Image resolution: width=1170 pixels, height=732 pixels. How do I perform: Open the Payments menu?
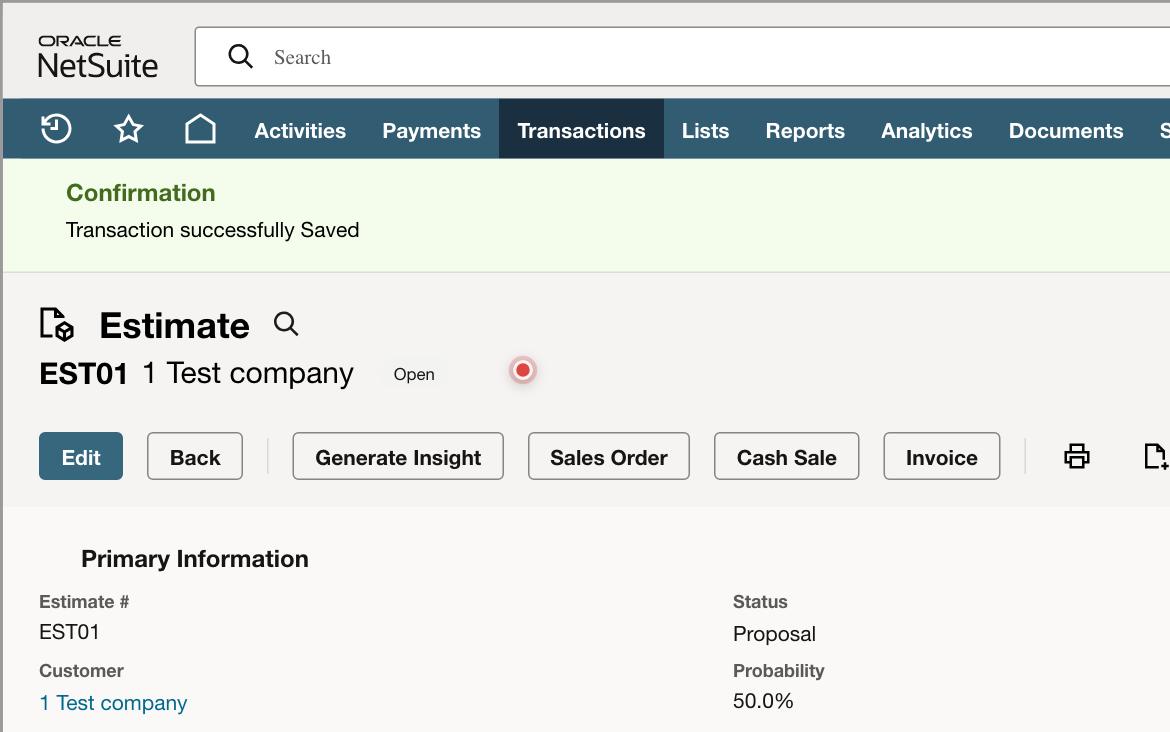[x=431, y=131]
